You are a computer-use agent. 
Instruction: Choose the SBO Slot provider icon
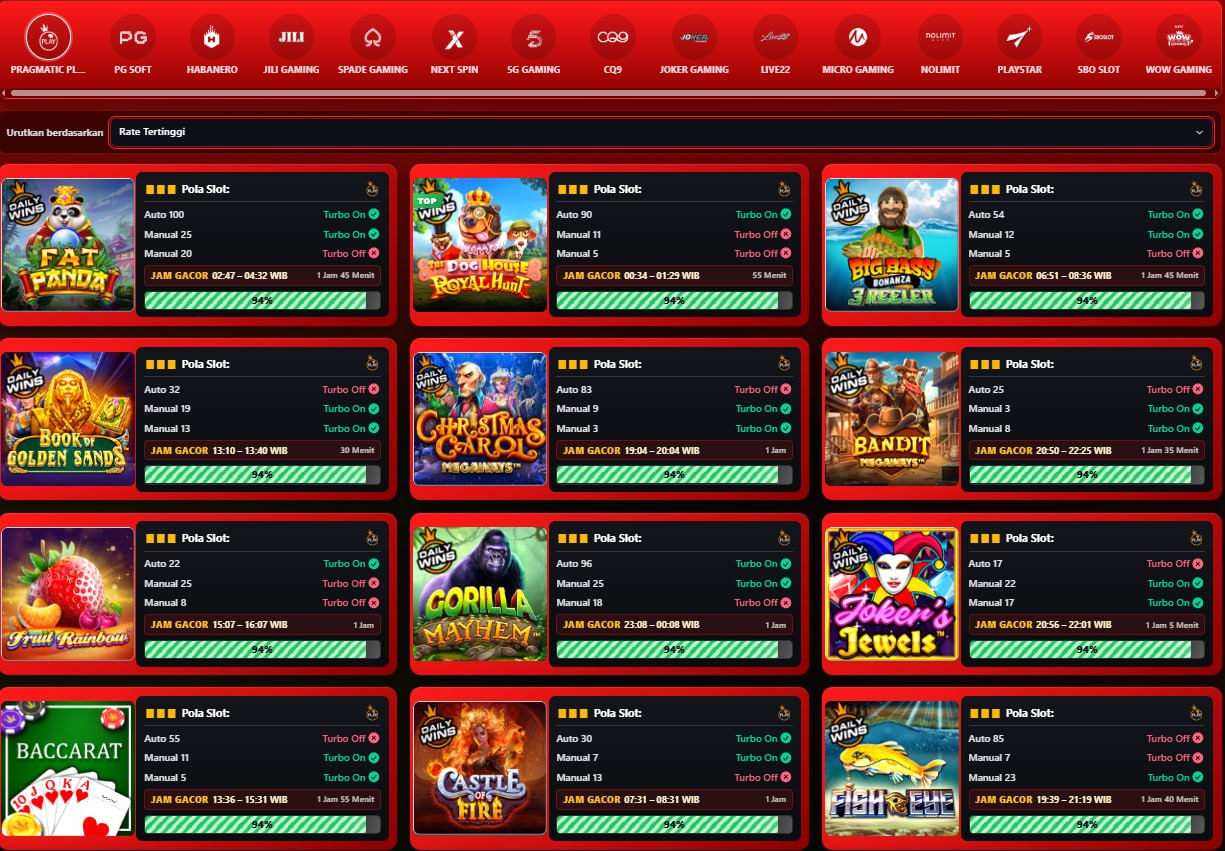[1098, 38]
